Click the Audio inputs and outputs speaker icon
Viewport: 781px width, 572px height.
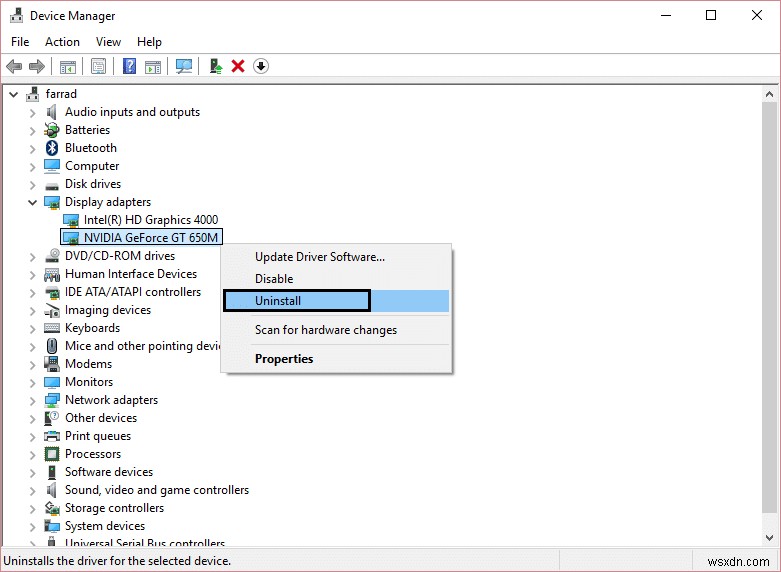[51, 112]
